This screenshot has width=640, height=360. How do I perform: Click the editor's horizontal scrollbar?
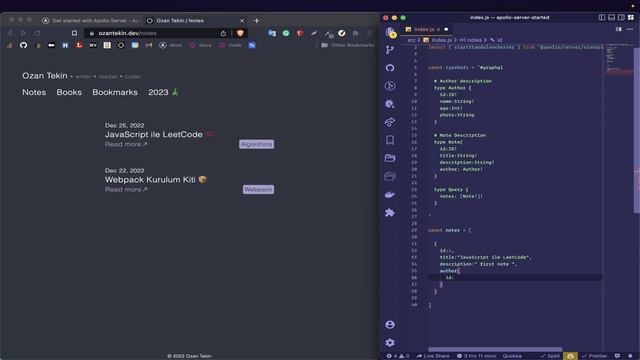point(495,349)
